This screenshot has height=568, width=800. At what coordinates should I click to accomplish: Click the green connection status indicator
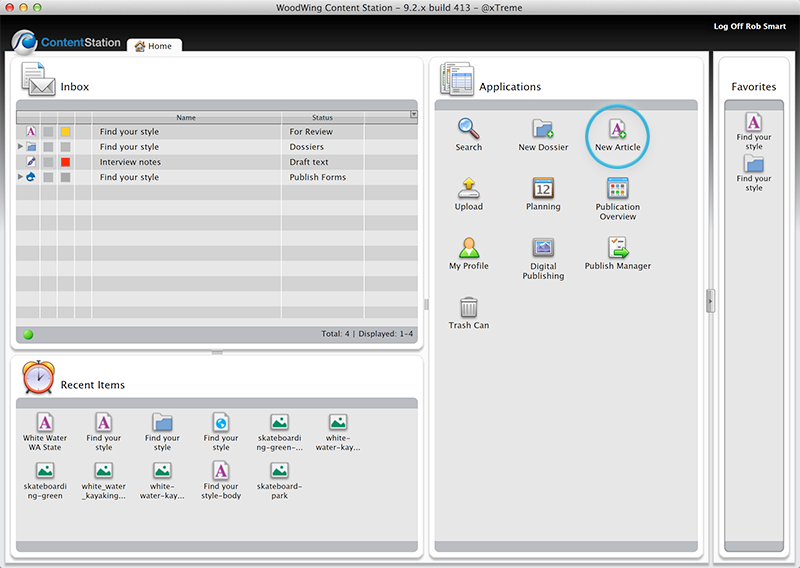click(x=28, y=334)
